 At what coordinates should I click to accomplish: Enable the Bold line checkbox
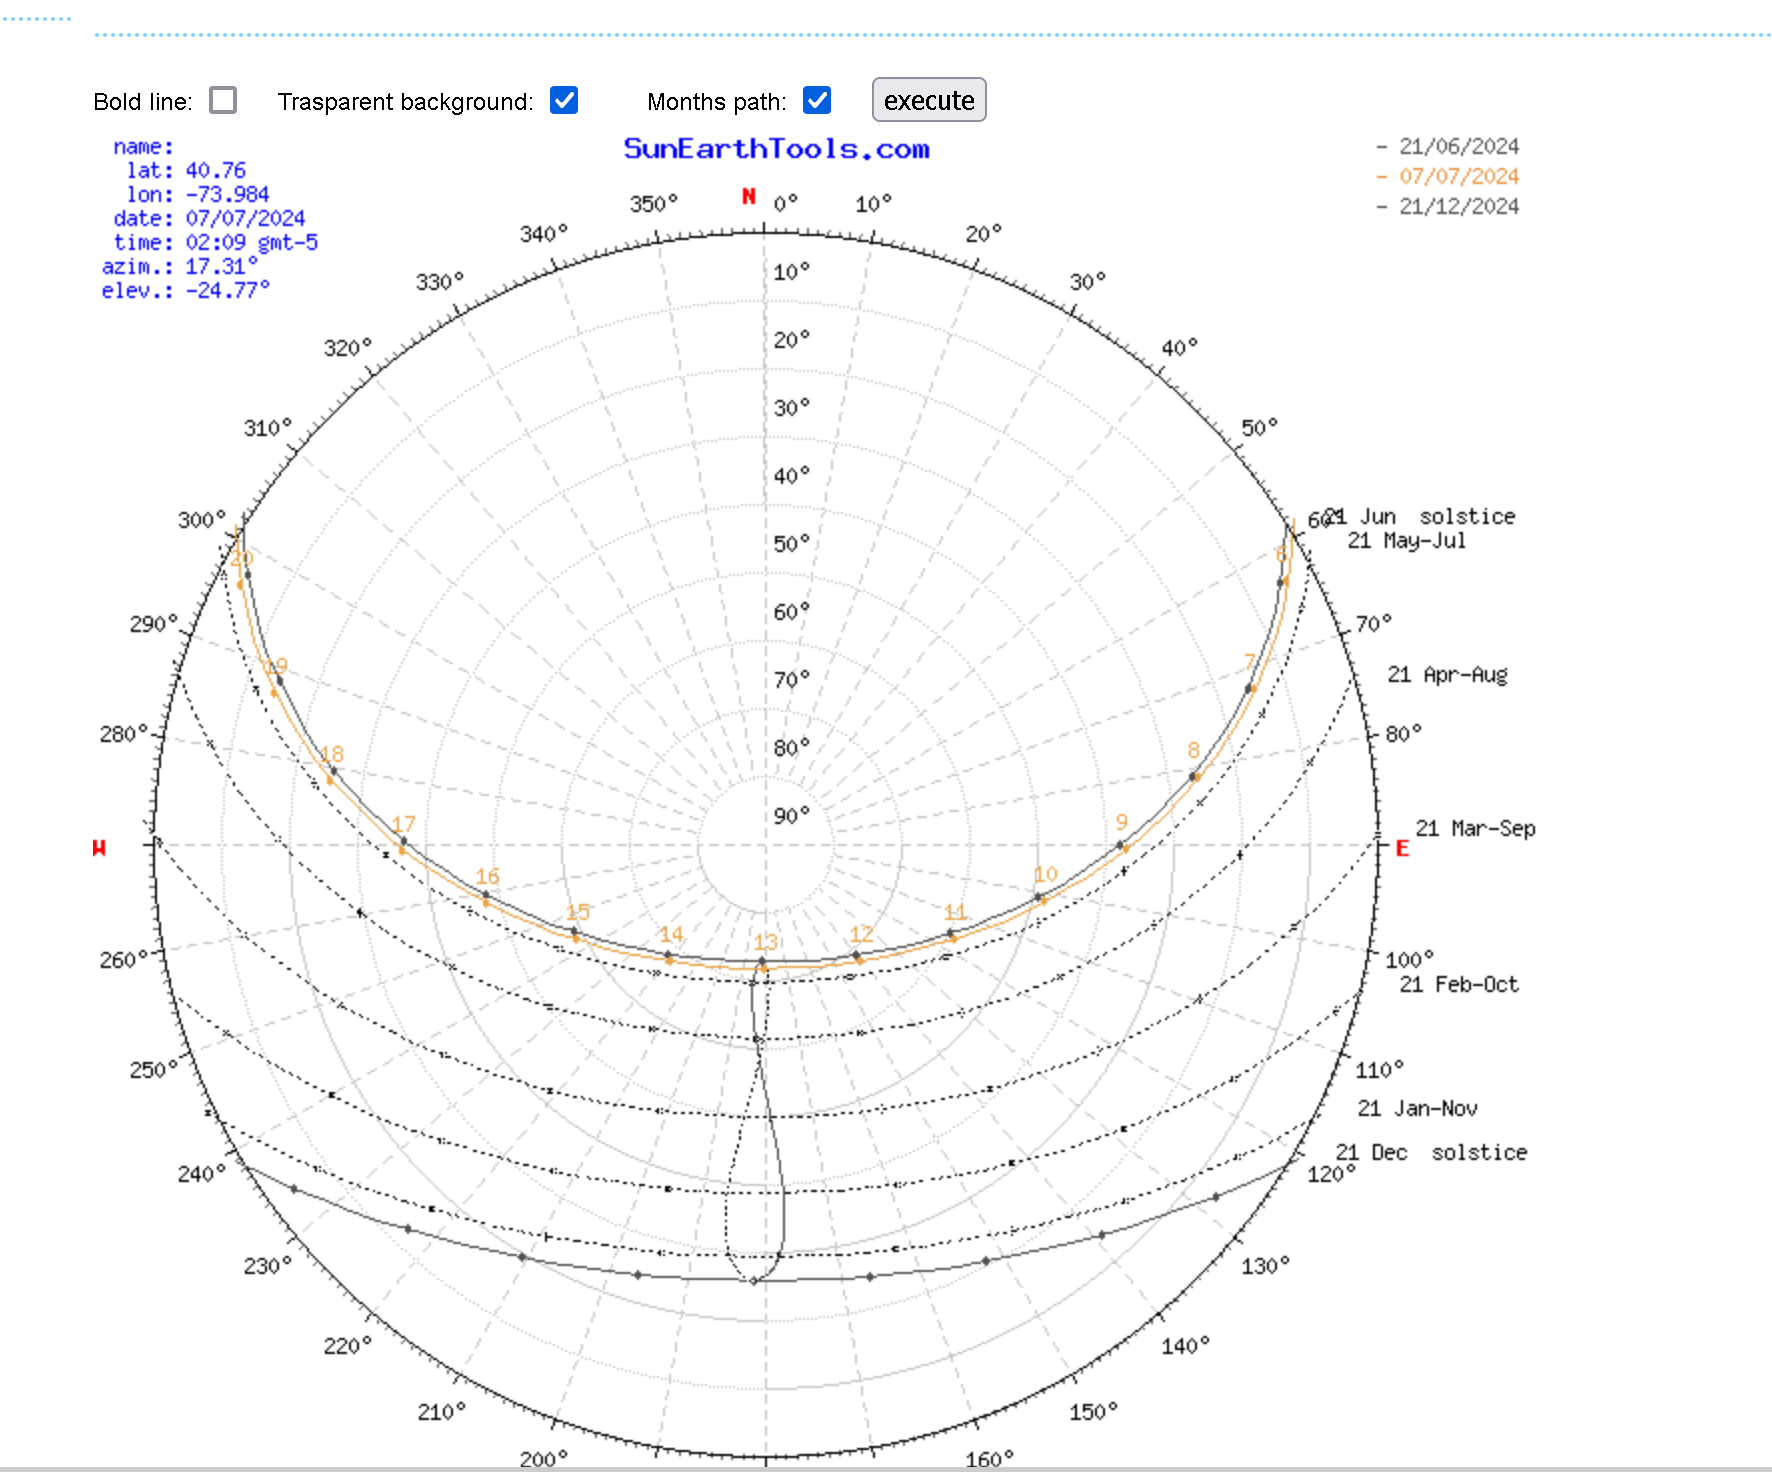pos(223,100)
